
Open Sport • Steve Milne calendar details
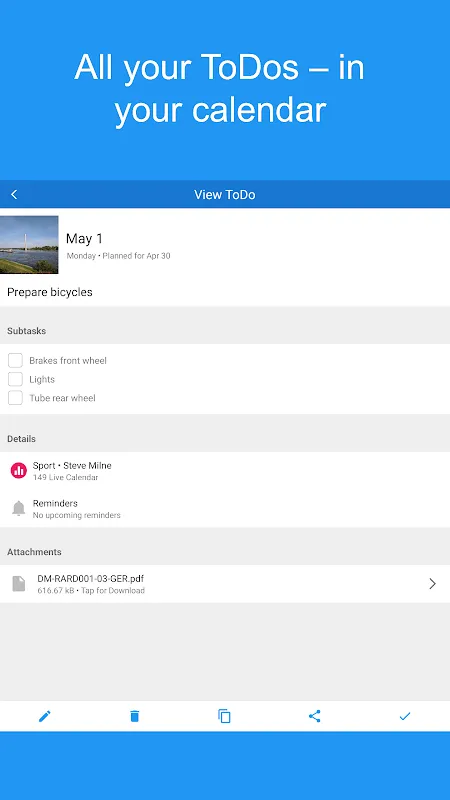(225, 470)
